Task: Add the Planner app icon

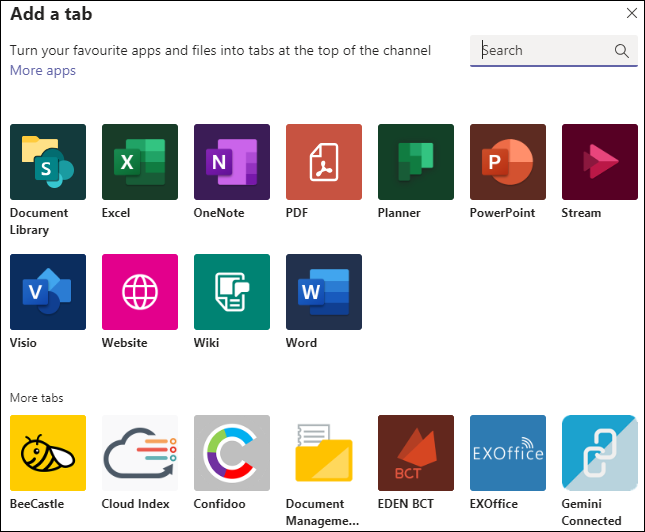Action: [416, 162]
